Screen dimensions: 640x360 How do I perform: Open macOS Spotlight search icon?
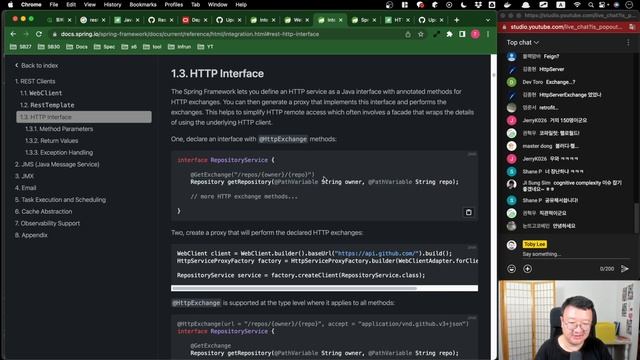(591, 5)
